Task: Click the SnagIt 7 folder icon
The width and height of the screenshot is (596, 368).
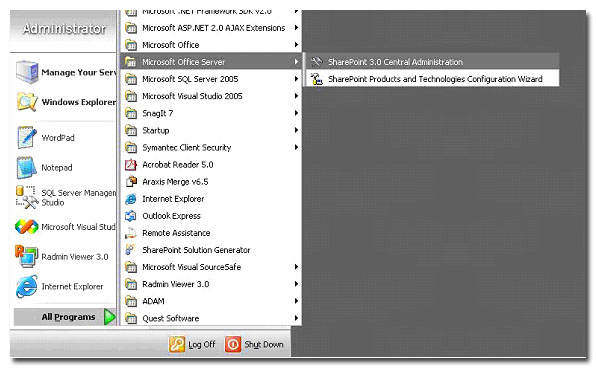Action: click(x=131, y=113)
